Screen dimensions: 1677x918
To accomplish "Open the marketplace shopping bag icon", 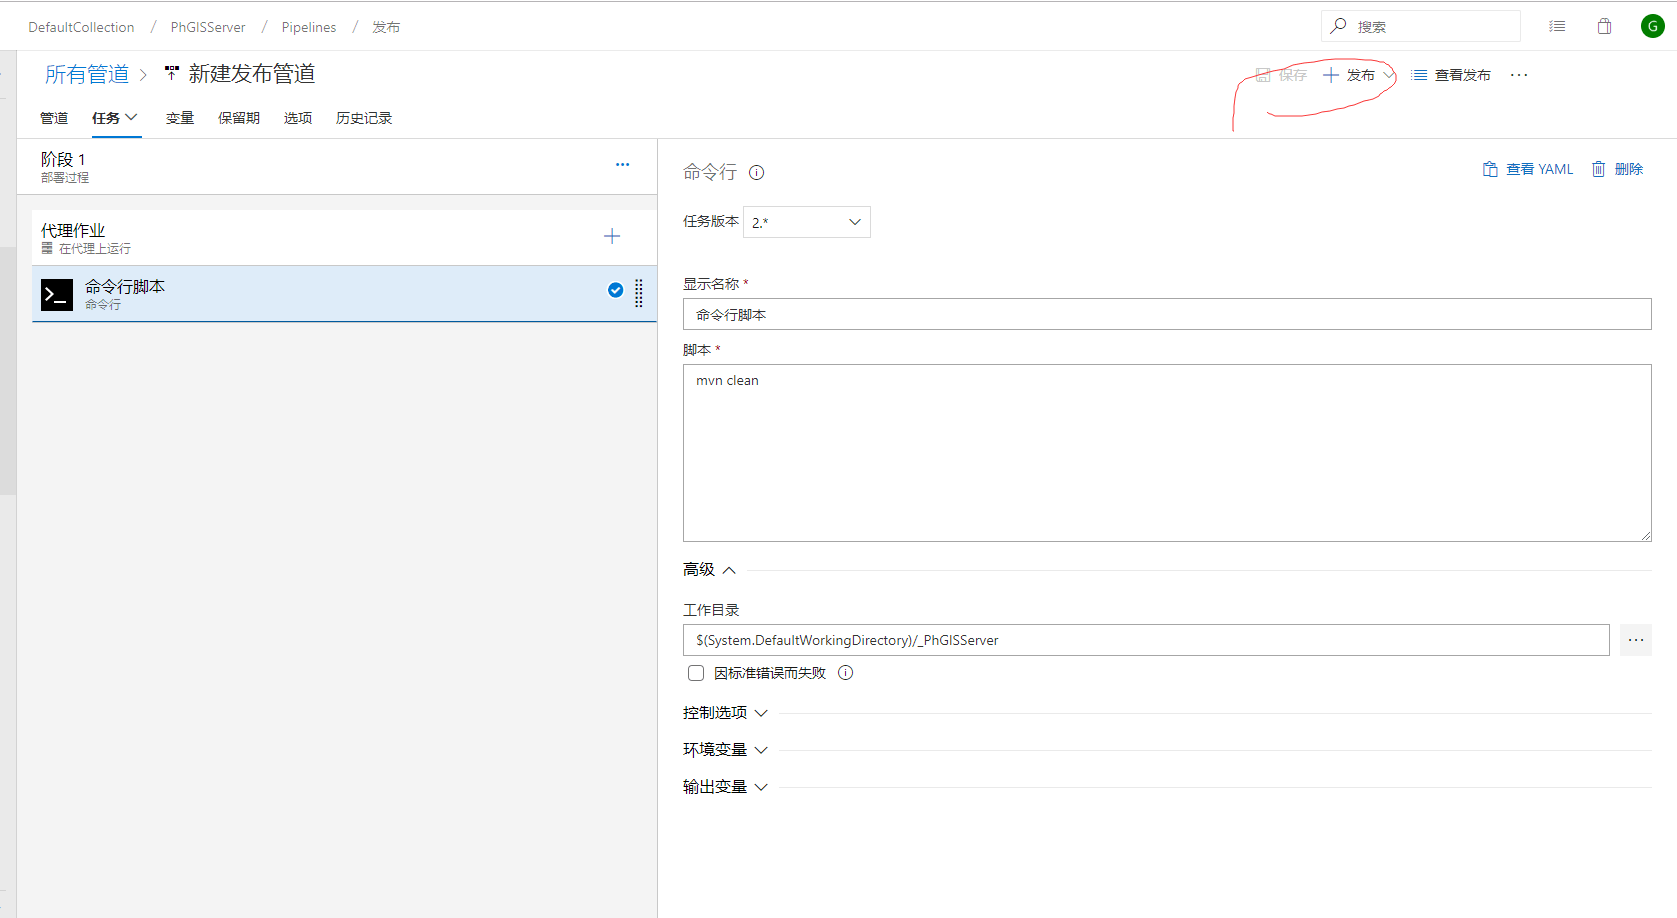I will pos(1604,26).
